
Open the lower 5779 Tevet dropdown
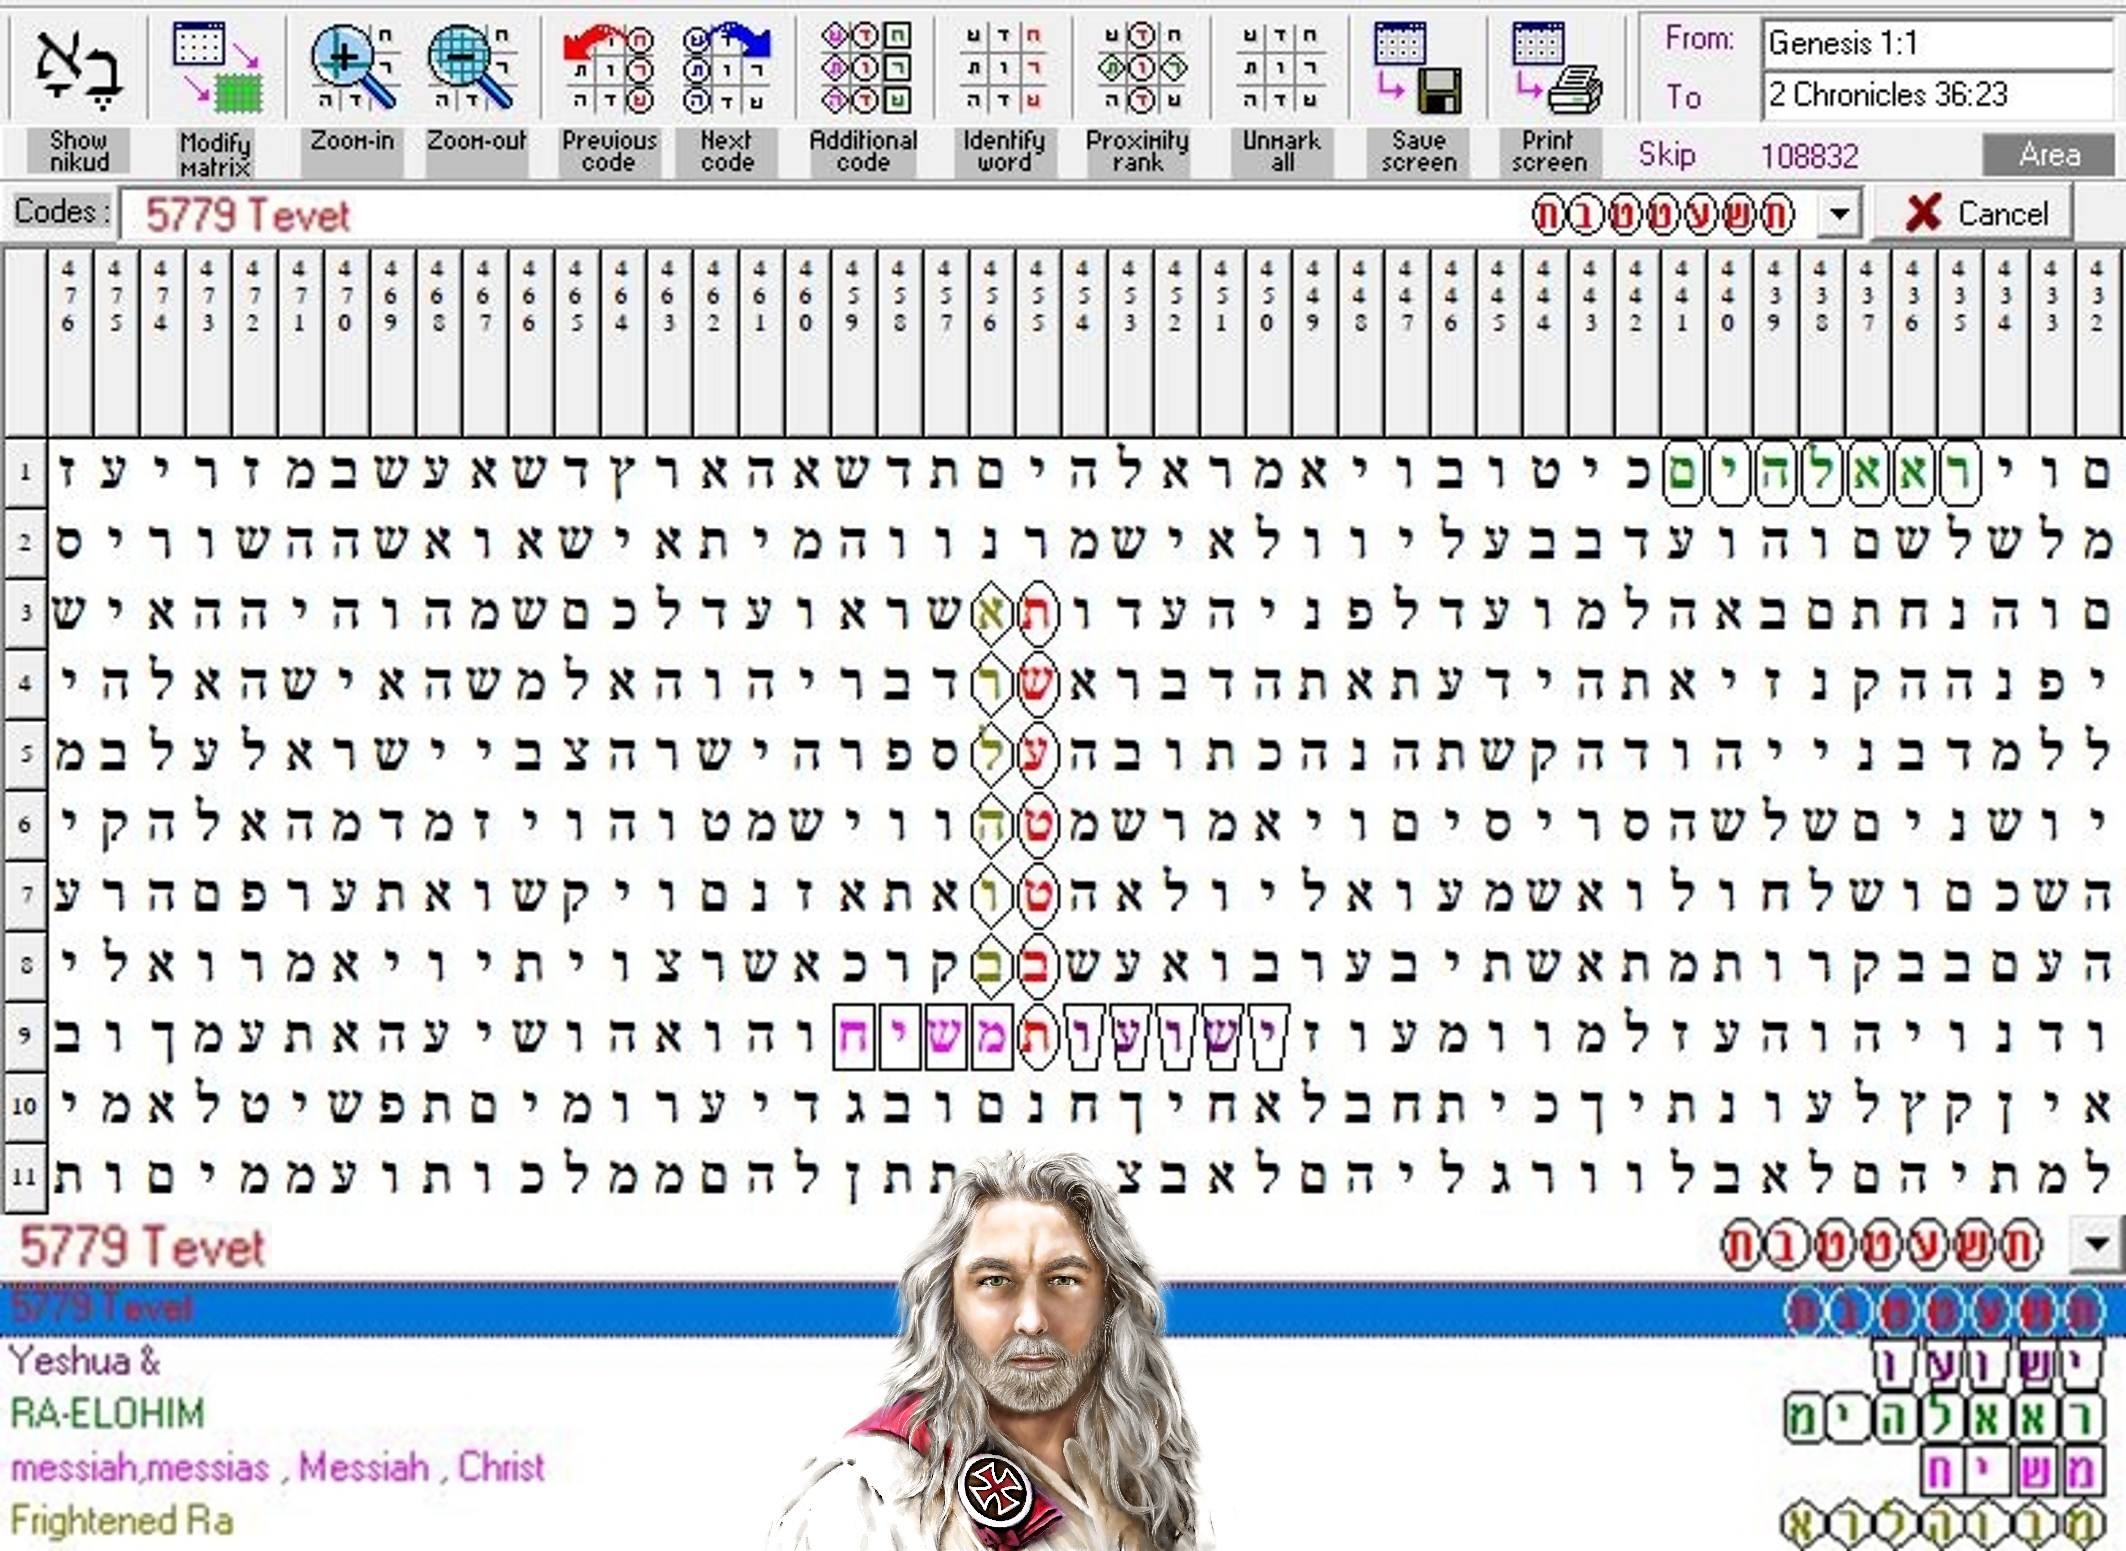click(2098, 1245)
